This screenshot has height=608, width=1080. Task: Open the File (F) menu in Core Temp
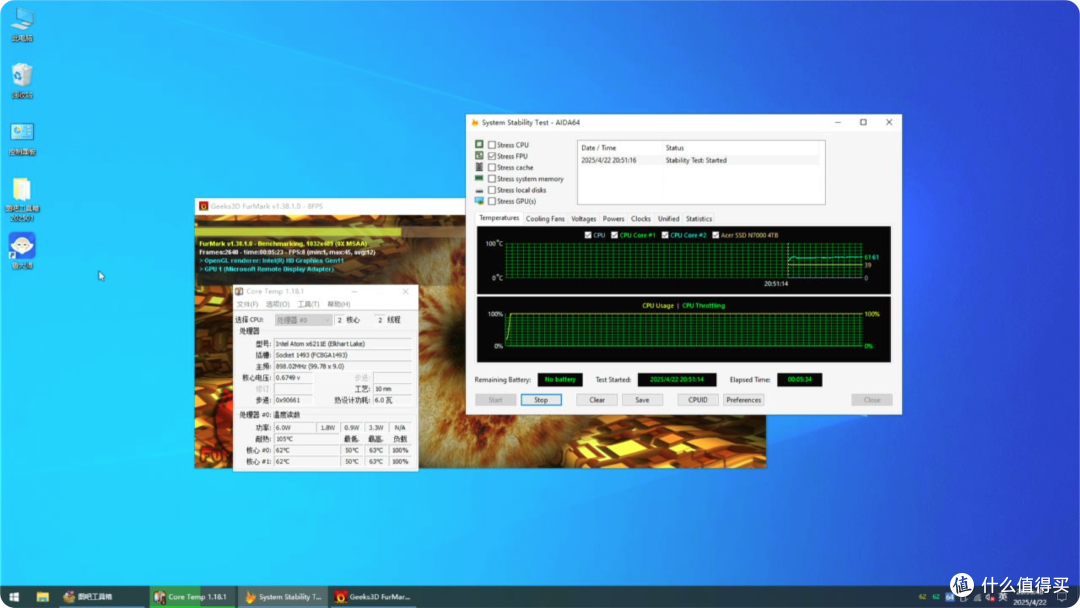point(247,304)
